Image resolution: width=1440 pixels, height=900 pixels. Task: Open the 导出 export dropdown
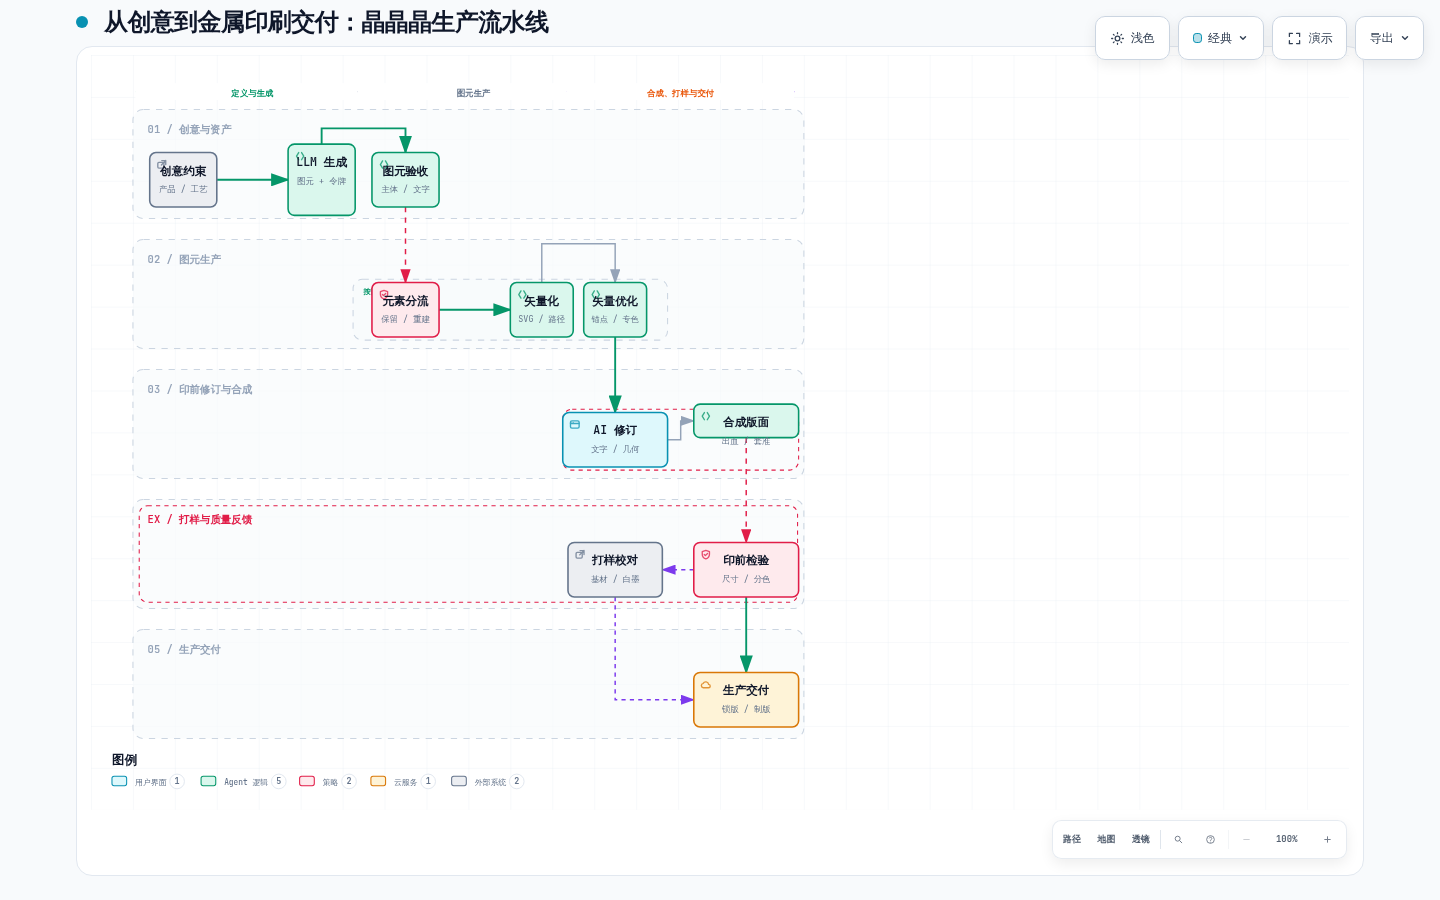click(1389, 38)
